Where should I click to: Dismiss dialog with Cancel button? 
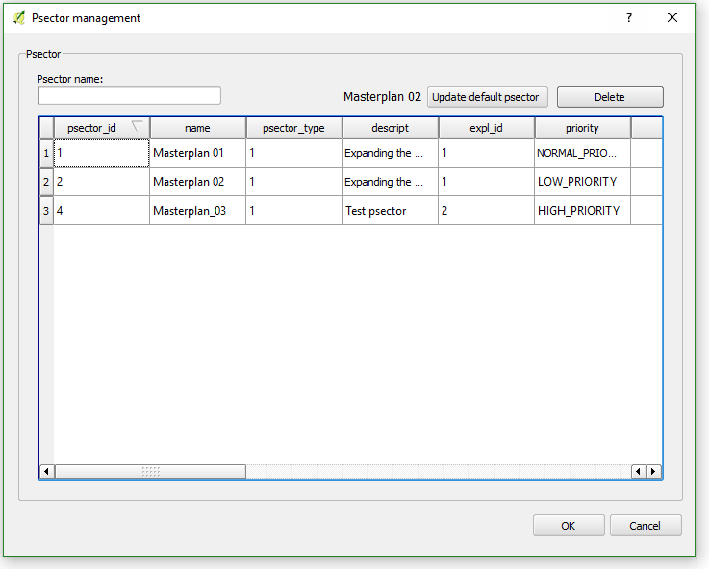[645, 526]
